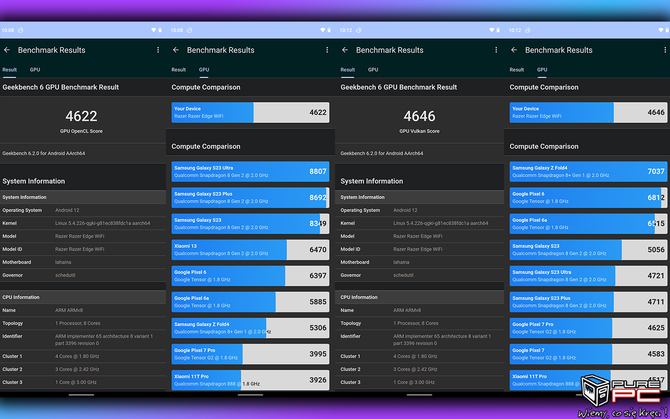The image size is (670, 419).
Task: Tap the Kernel row on the OpenCL screen
Action: [x=83, y=223]
